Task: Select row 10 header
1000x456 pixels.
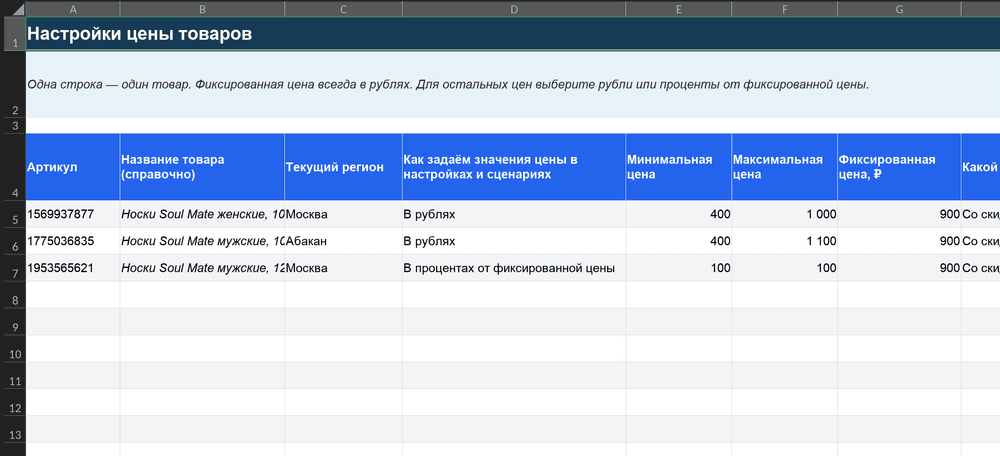Action: (x=13, y=348)
